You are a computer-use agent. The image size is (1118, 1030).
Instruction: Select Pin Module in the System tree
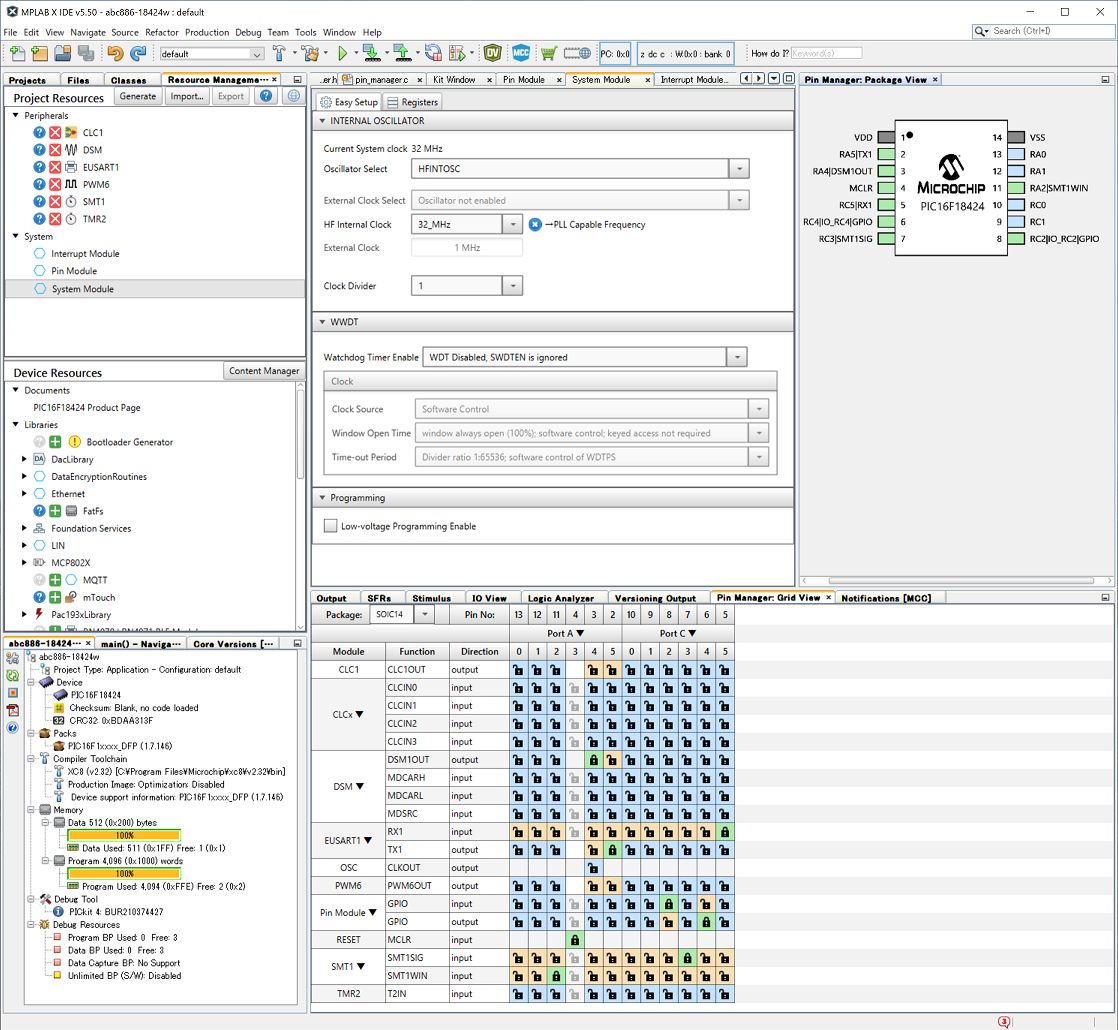tap(74, 271)
